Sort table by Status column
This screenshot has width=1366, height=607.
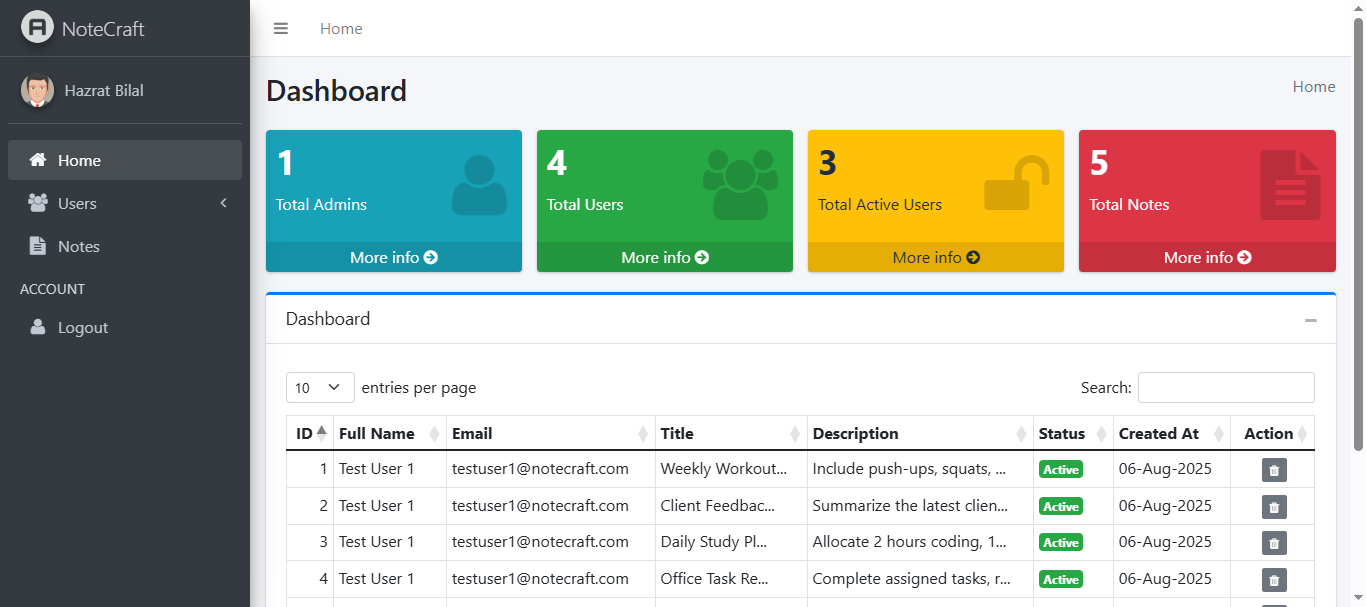pyautogui.click(x=1074, y=434)
